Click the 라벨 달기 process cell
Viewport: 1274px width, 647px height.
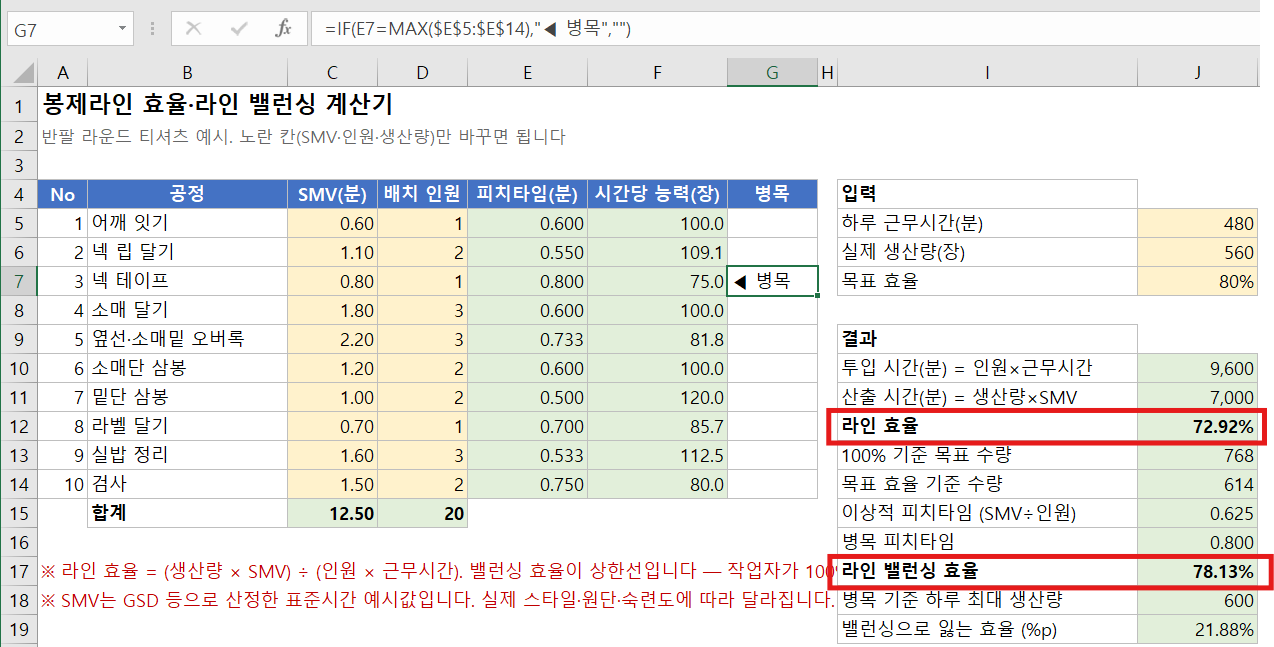pyautogui.click(x=188, y=426)
